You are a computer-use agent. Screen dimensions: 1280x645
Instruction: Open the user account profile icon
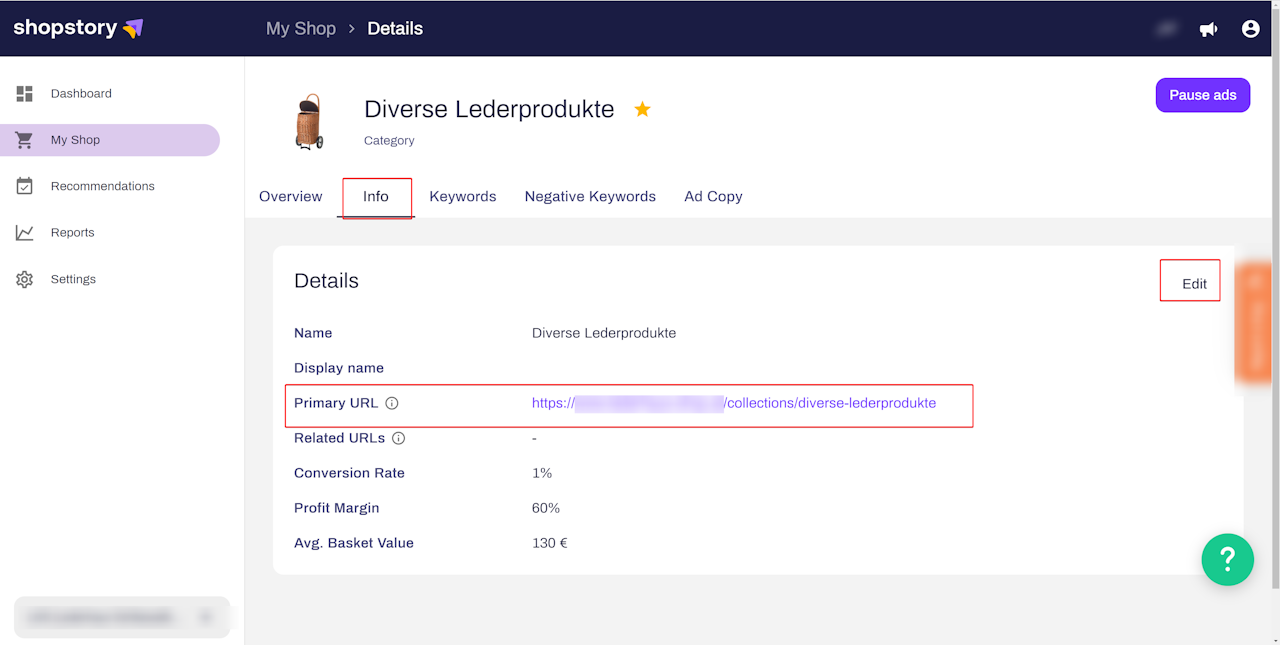tap(1250, 29)
